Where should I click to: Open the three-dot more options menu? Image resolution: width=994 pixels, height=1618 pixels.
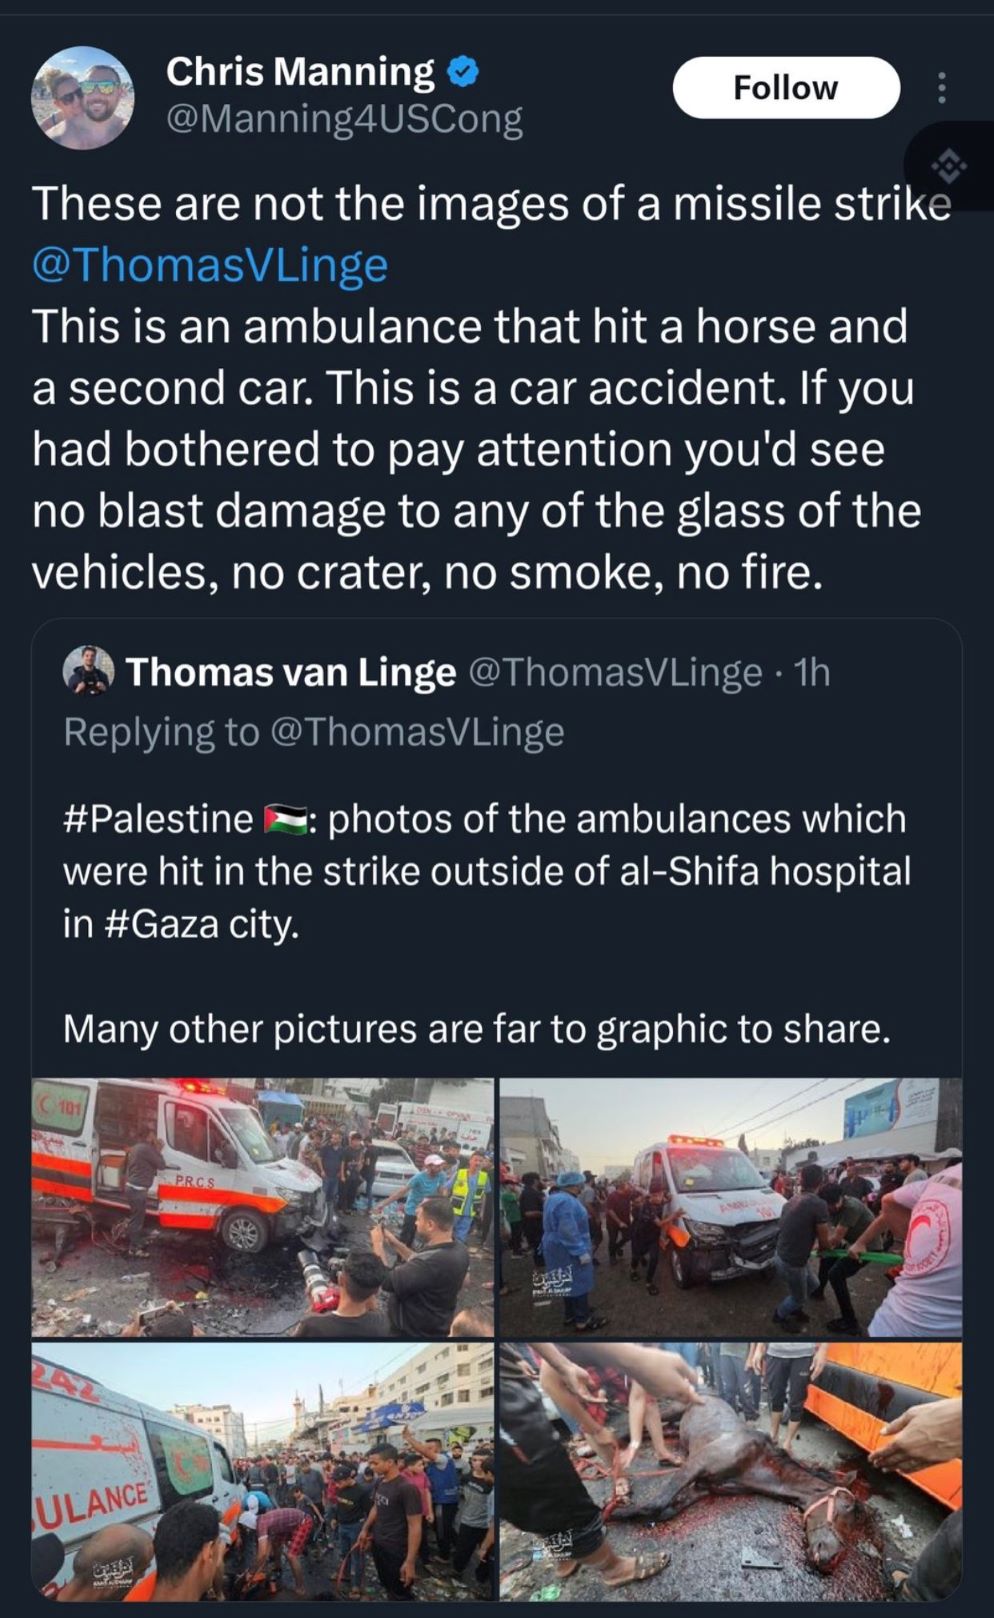941,89
